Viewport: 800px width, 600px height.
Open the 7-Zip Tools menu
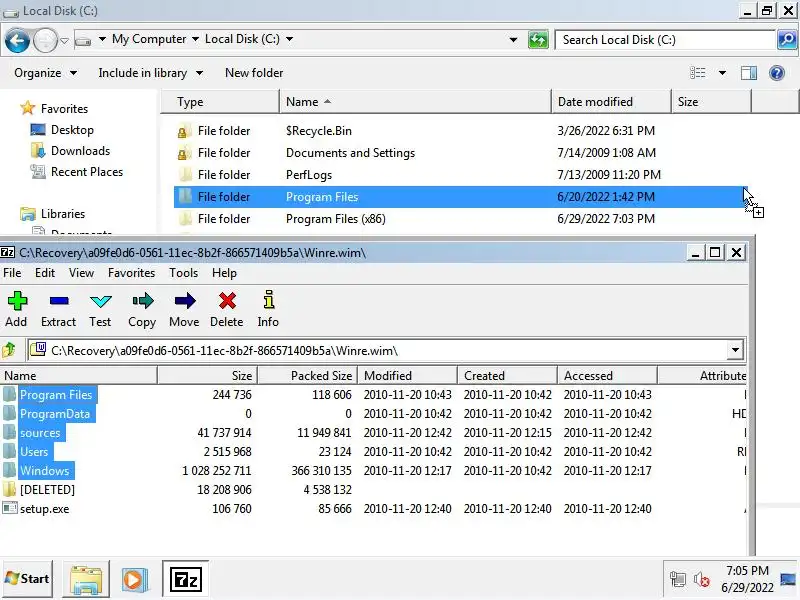(x=183, y=273)
